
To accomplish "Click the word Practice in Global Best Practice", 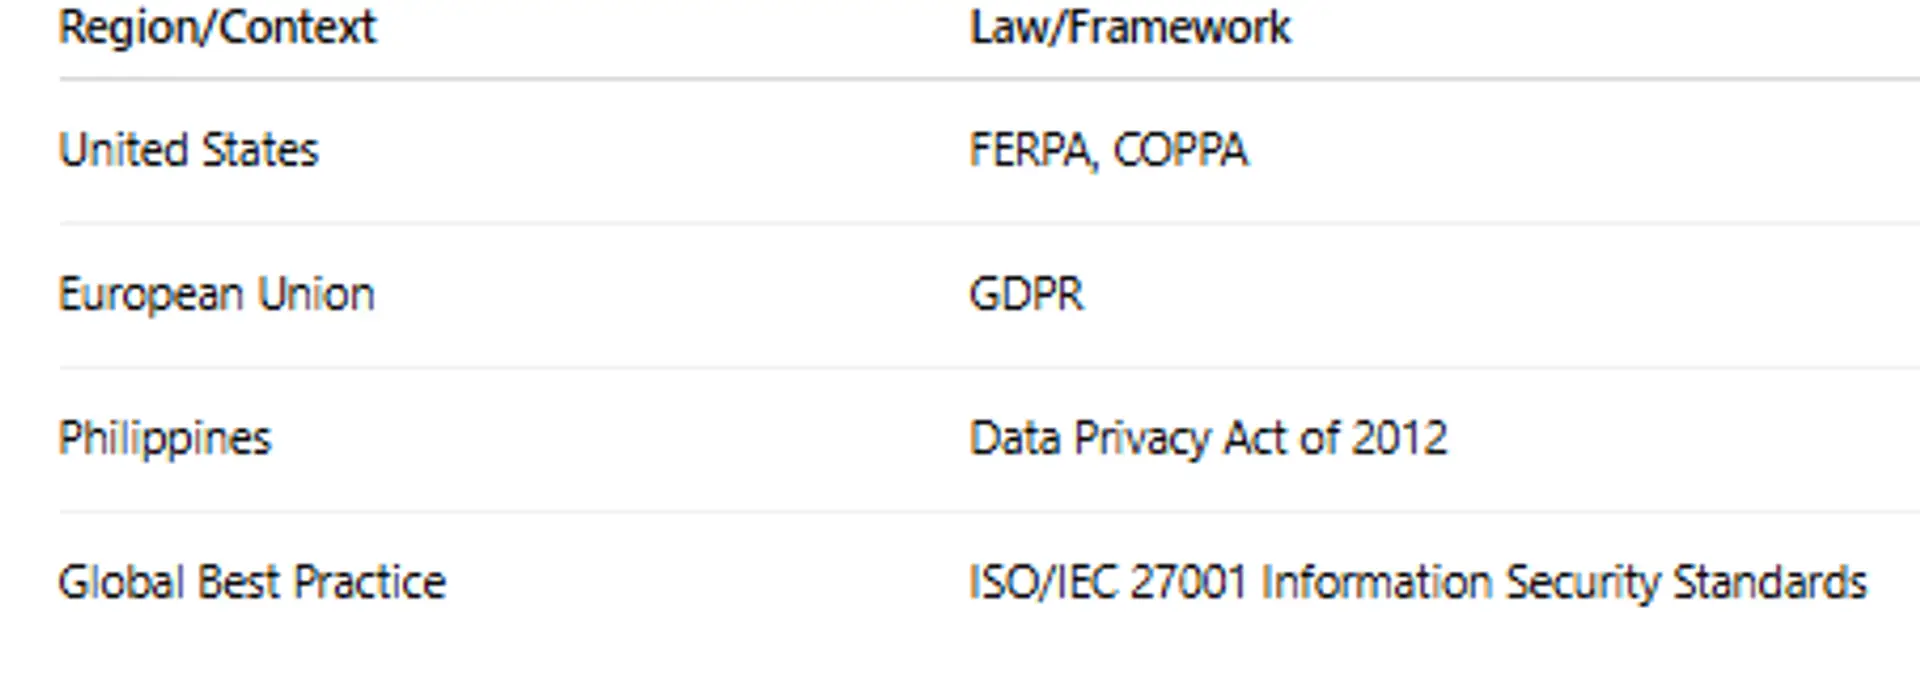I will click(370, 582).
